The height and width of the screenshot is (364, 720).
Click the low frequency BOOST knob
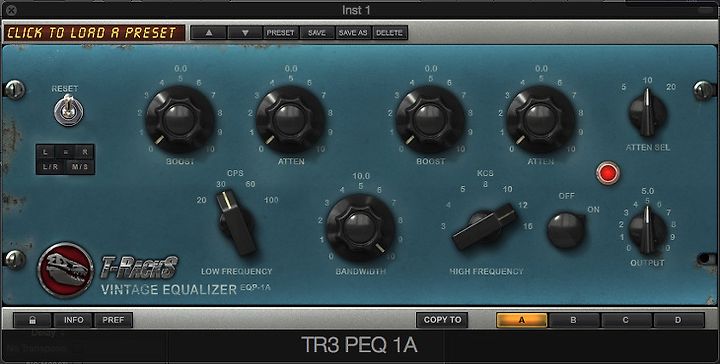tap(180, 119)
